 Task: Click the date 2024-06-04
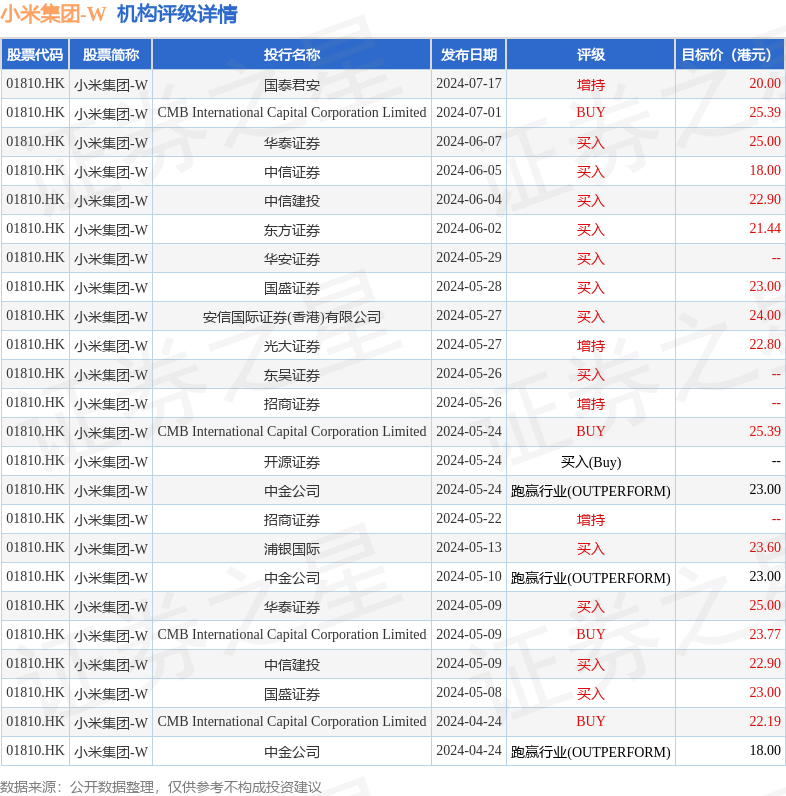coord(469,199)
